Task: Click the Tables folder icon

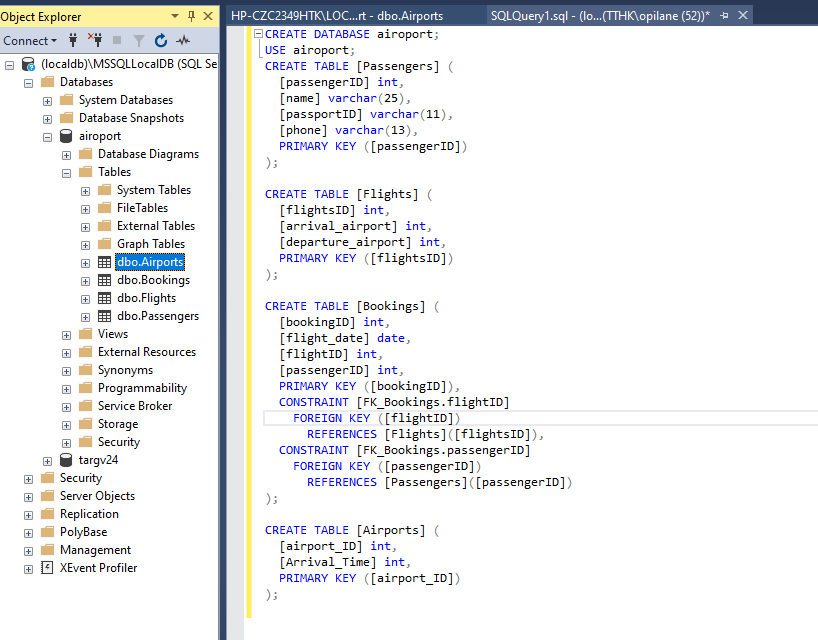Action: pyautogui.click(x=86, y=172)
